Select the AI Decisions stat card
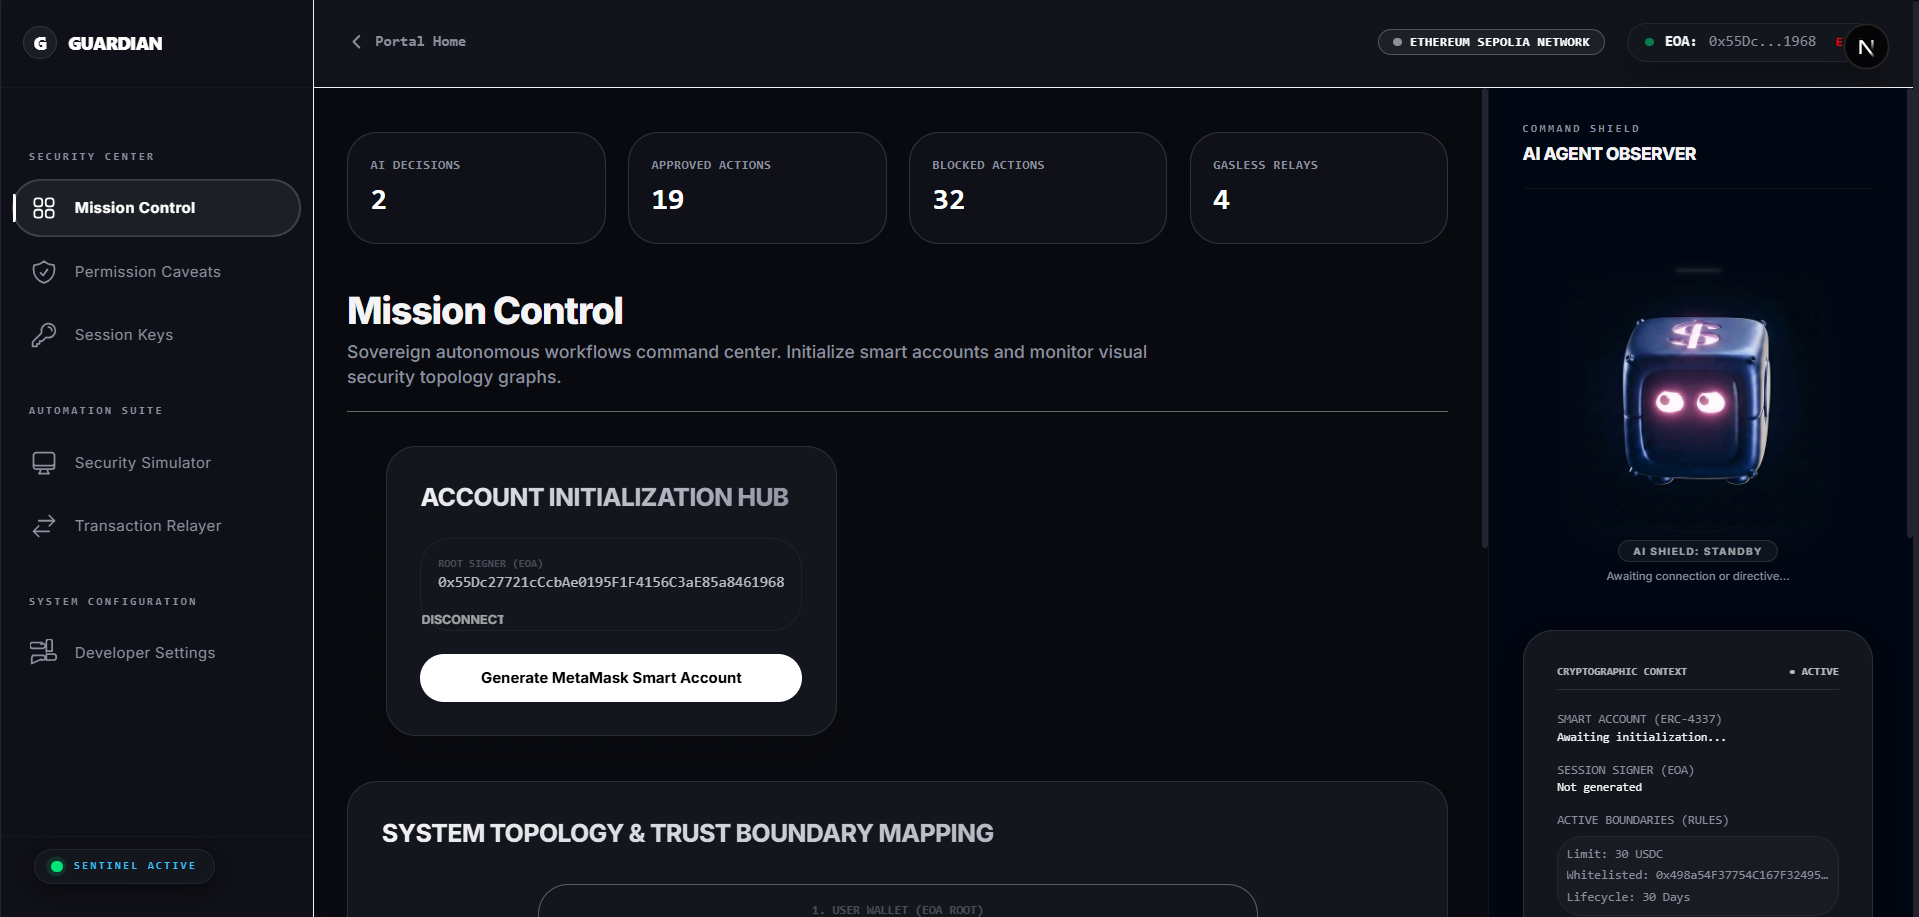This screenshot has height=917, width=1919. click(x=476, y=188)
